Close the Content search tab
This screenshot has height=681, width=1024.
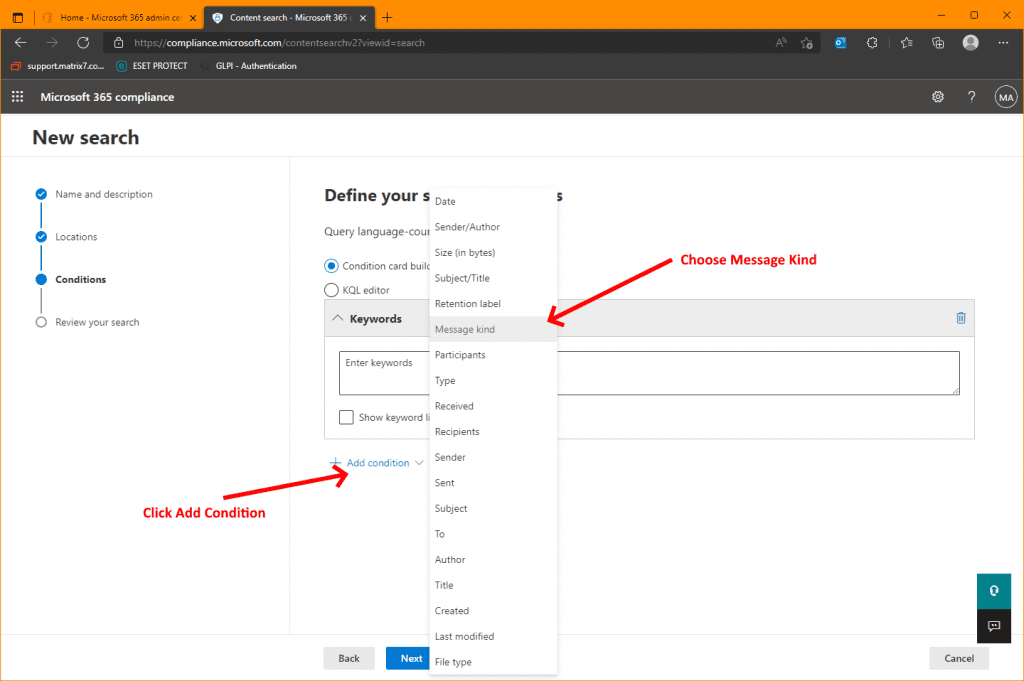[363, 18]
